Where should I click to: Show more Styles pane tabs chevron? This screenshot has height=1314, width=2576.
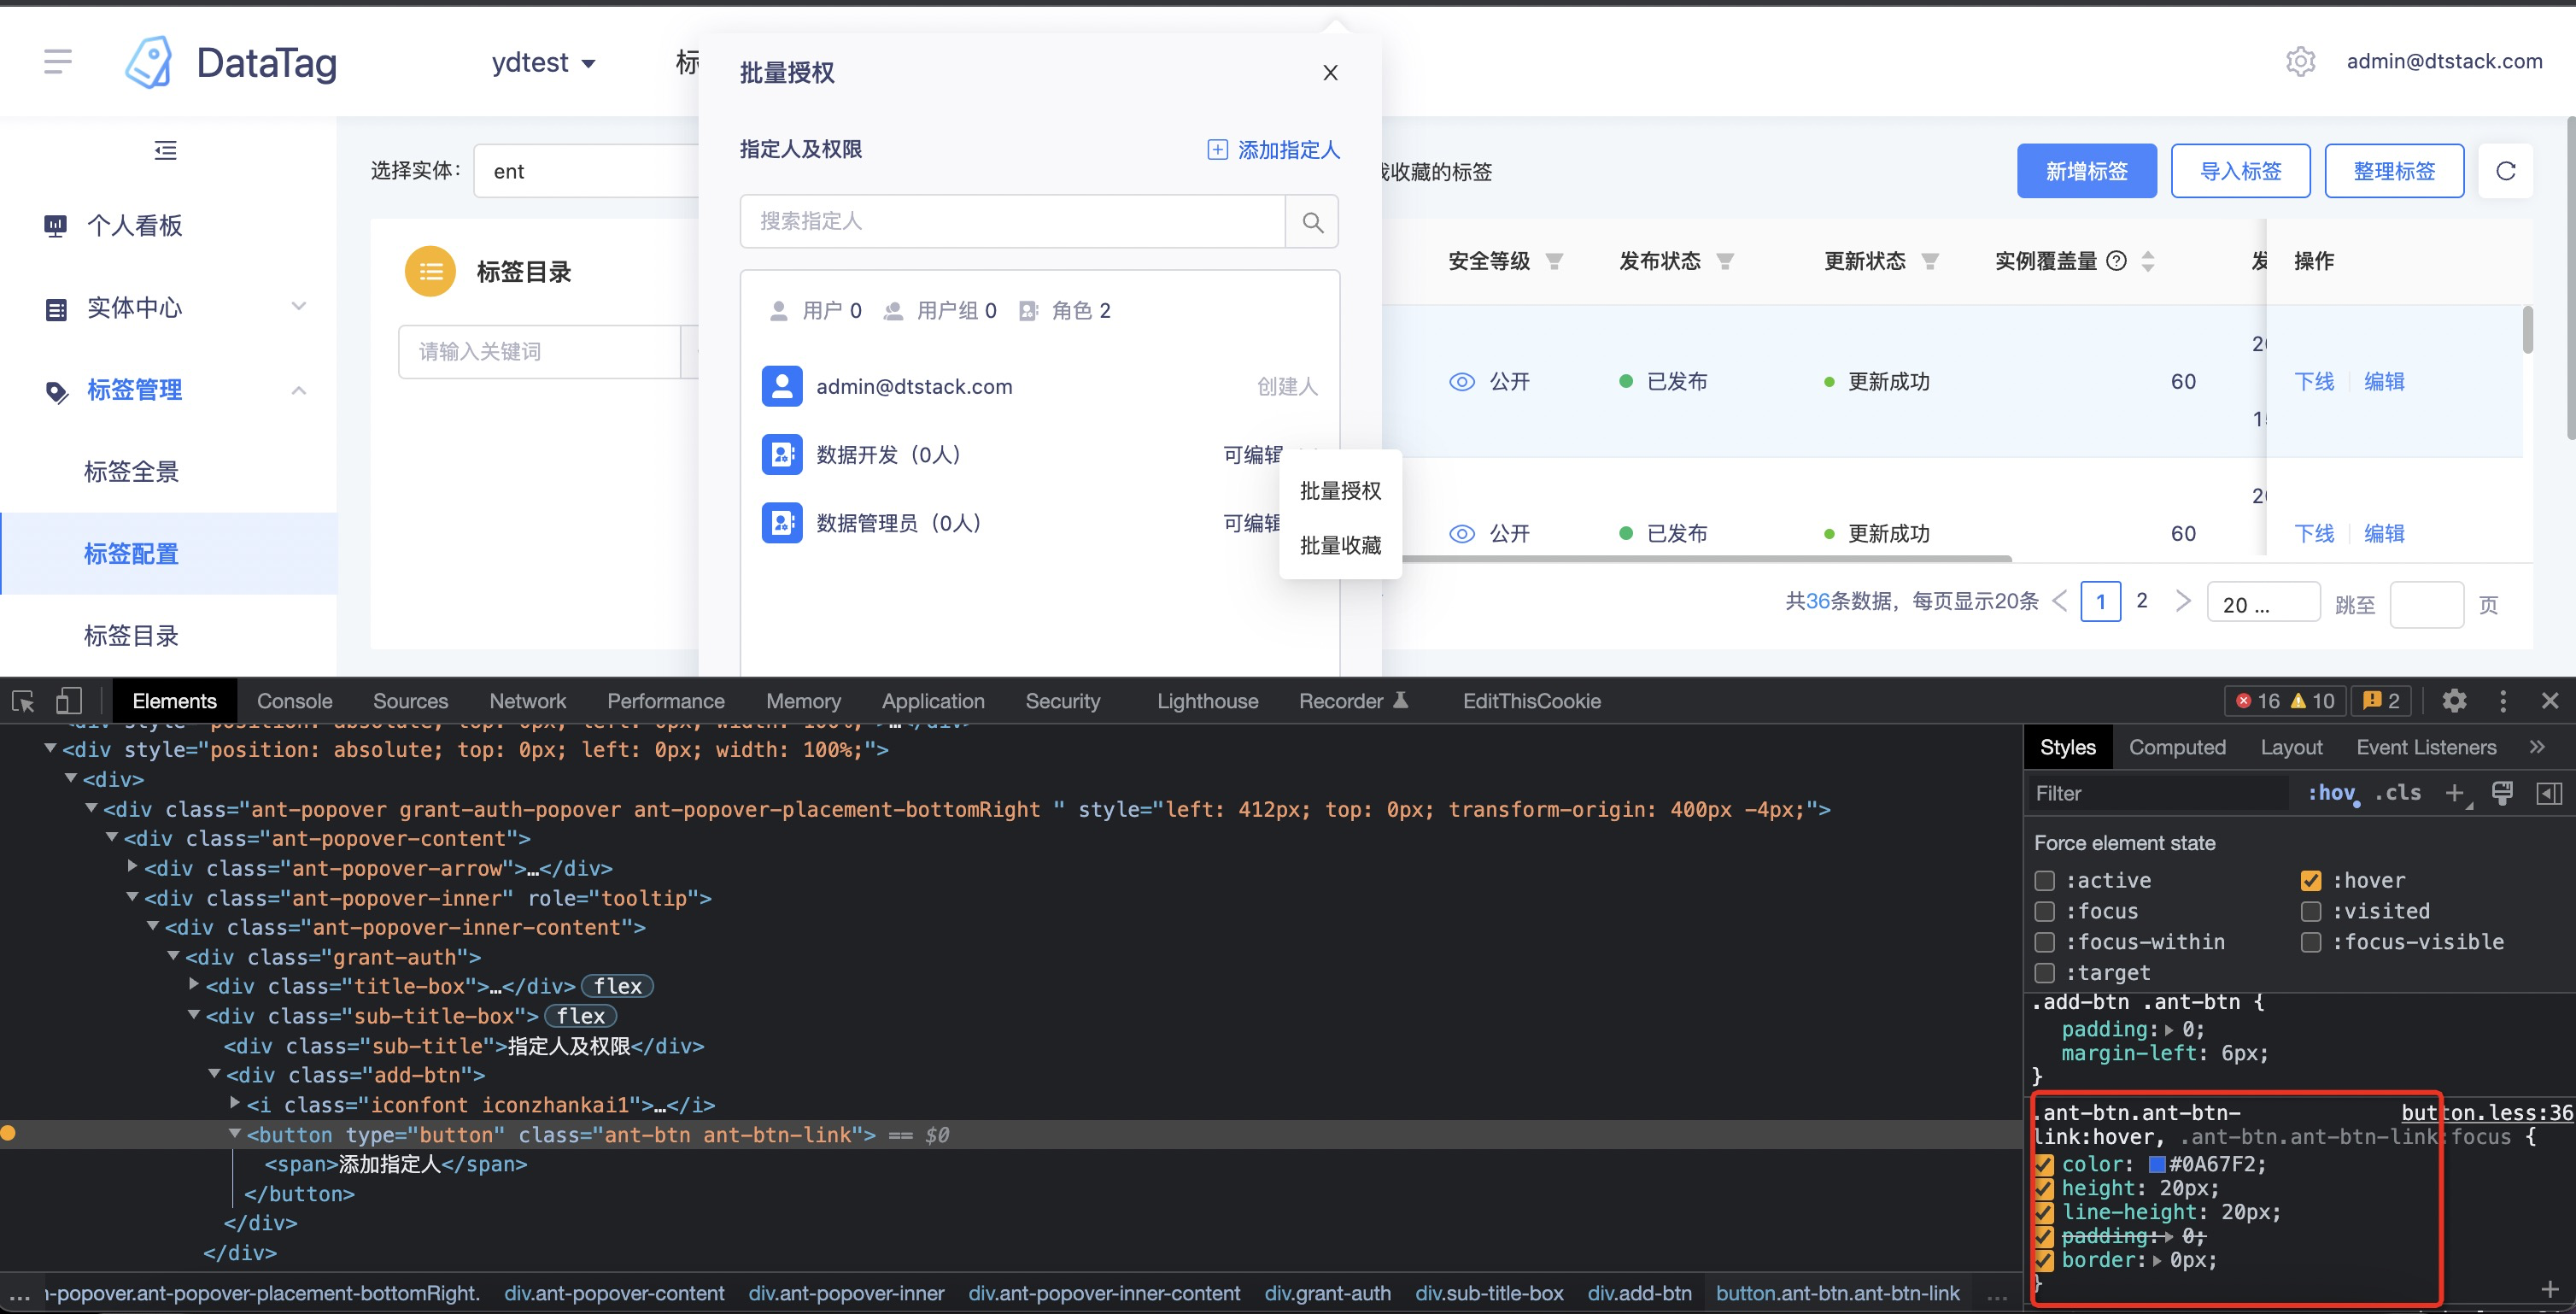click(2537, 747)
